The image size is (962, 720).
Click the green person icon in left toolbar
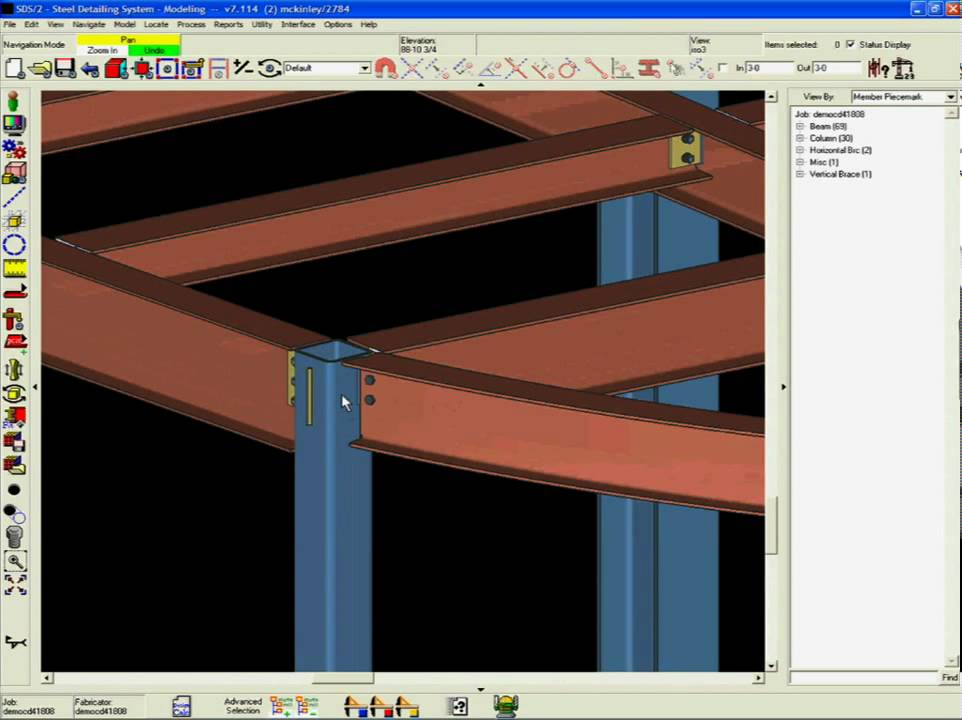[x=13, y=101]
